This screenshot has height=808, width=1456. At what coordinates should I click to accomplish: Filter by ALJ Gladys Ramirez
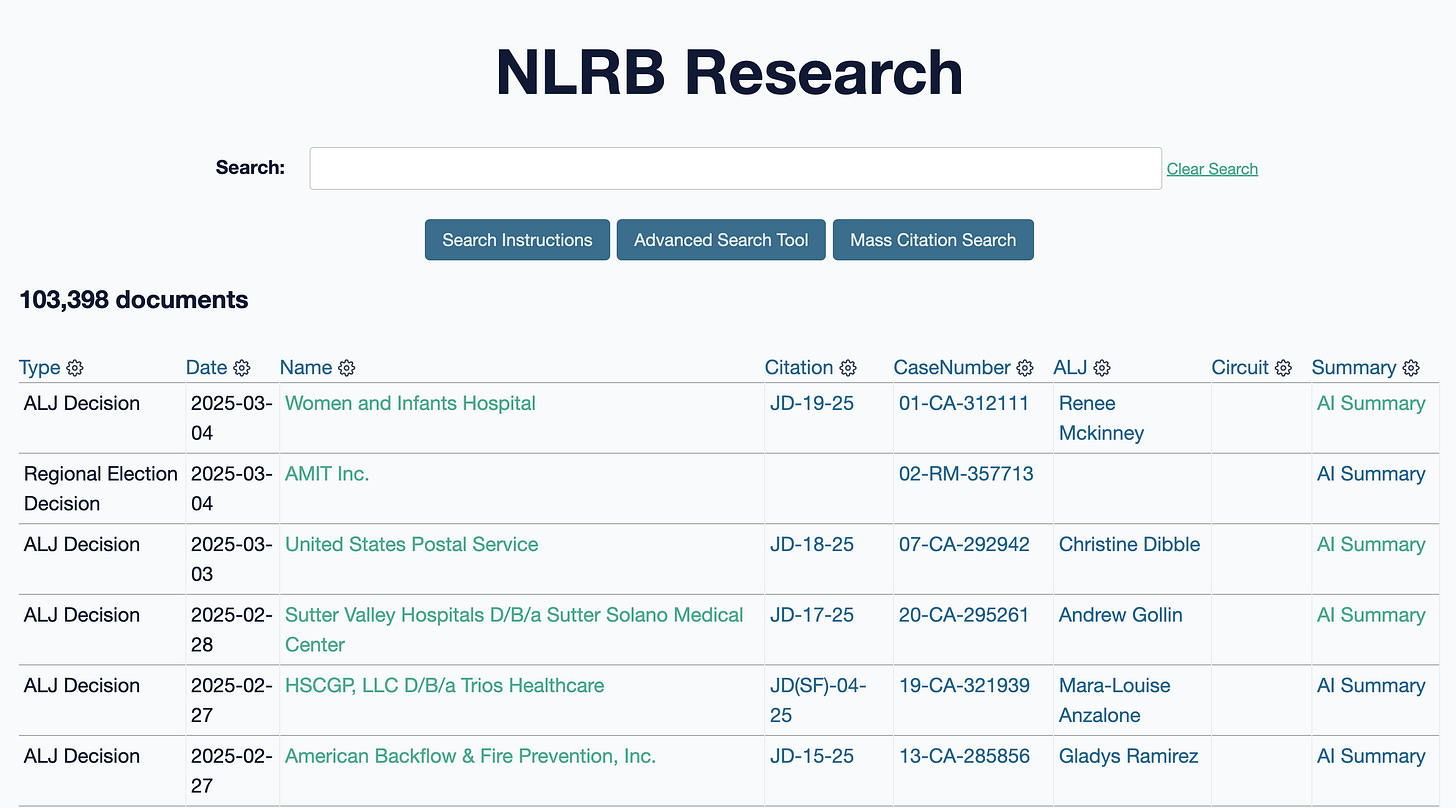(x=1128, y=757)
